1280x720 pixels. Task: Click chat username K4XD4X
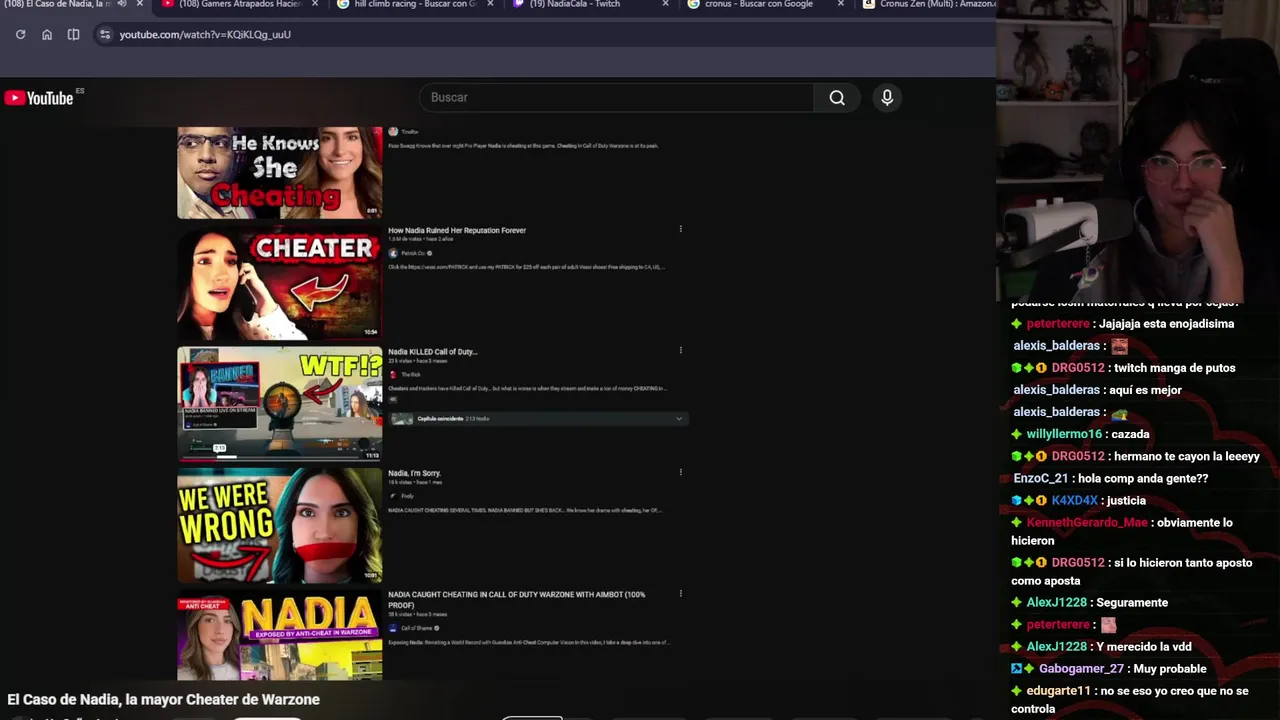[x=1075, y=500]
